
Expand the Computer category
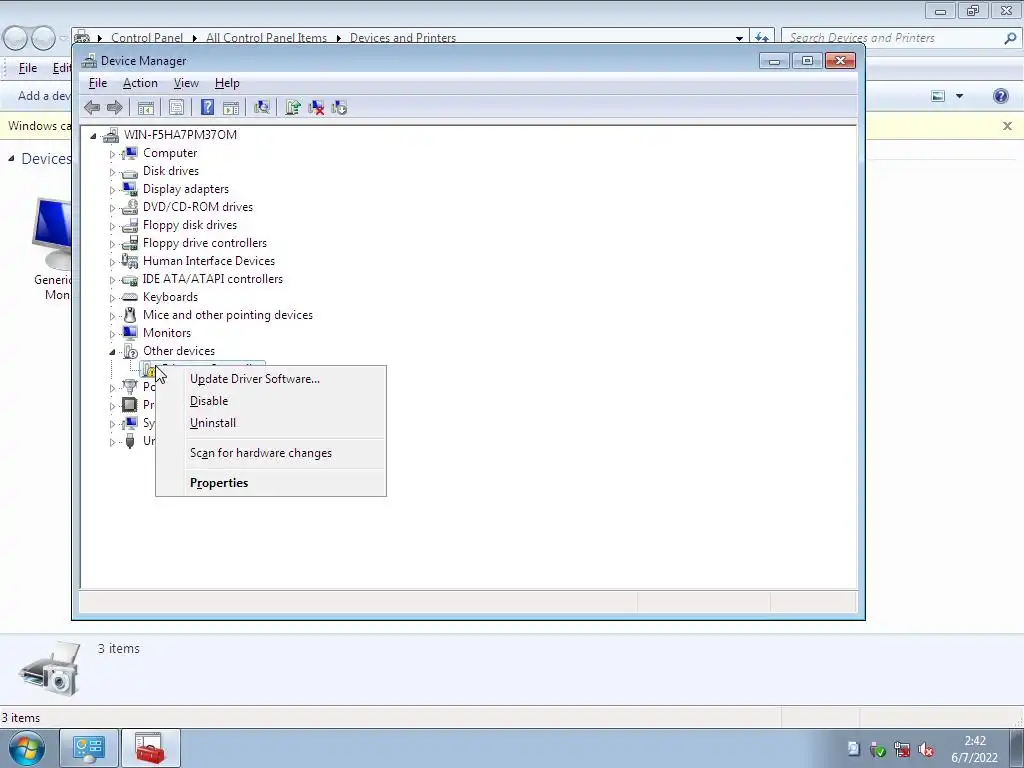pos(112,154)
